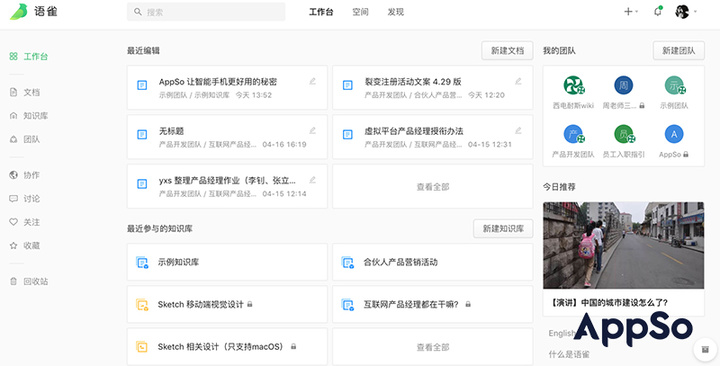The image size is (720, 366).
Task: Click the 什么是语雀 link
Action: (568, 354)
